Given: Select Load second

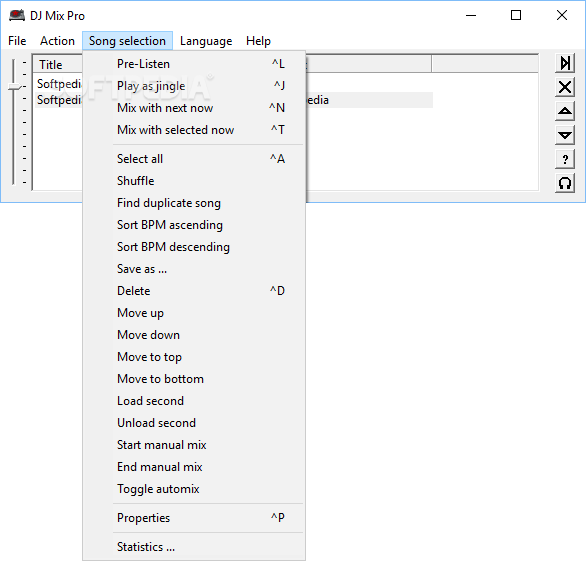Looking at the screenshot, I should pyautogui.click(x=194, y=401).
